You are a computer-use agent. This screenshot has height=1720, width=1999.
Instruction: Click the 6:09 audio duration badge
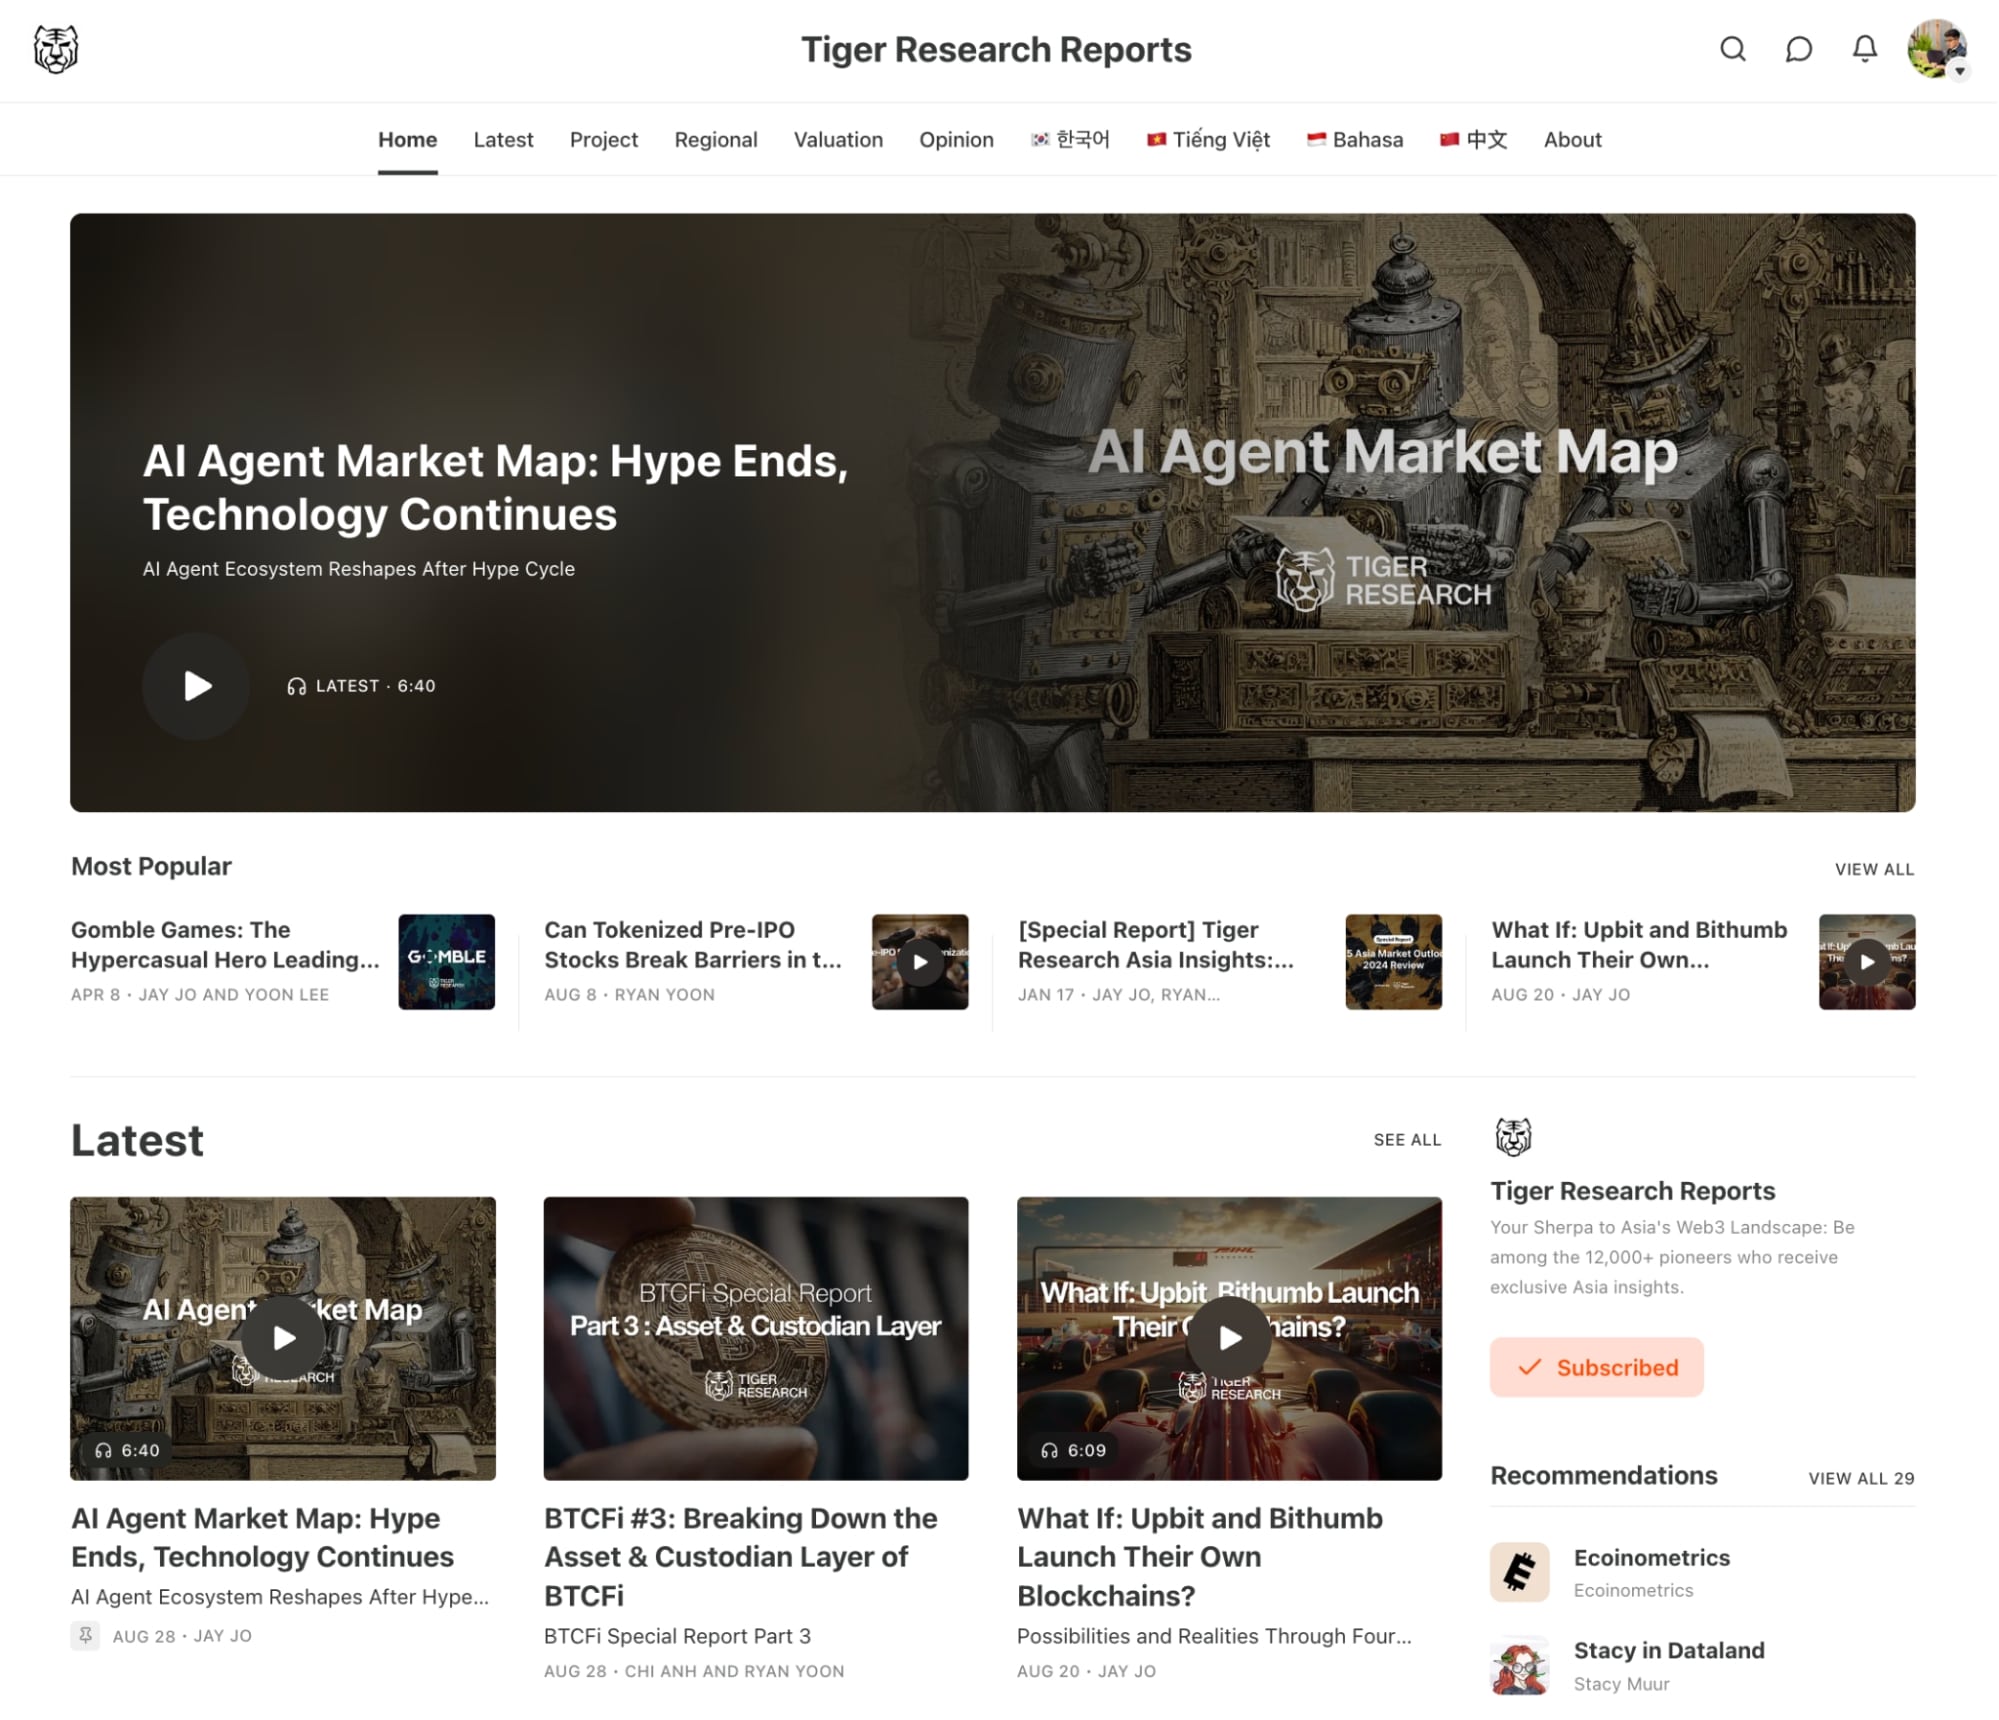click(x=1074, y=1450)
